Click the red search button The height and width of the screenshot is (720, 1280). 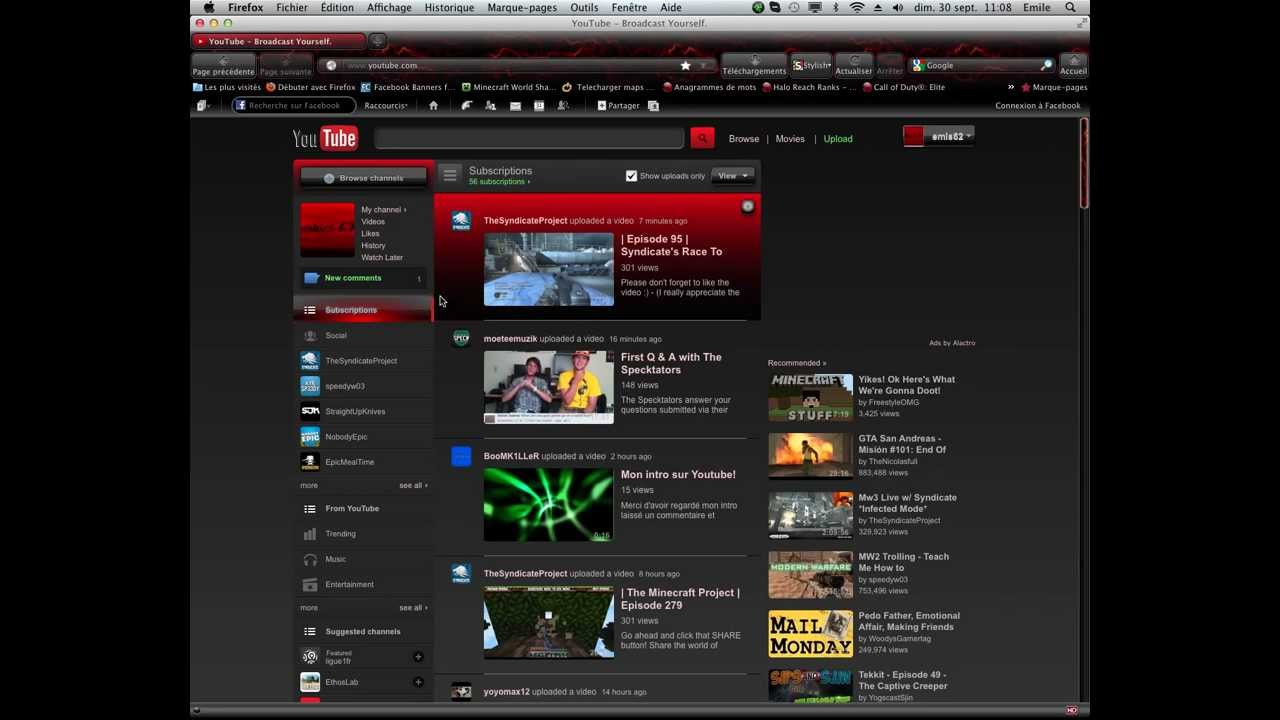(702, 138)
